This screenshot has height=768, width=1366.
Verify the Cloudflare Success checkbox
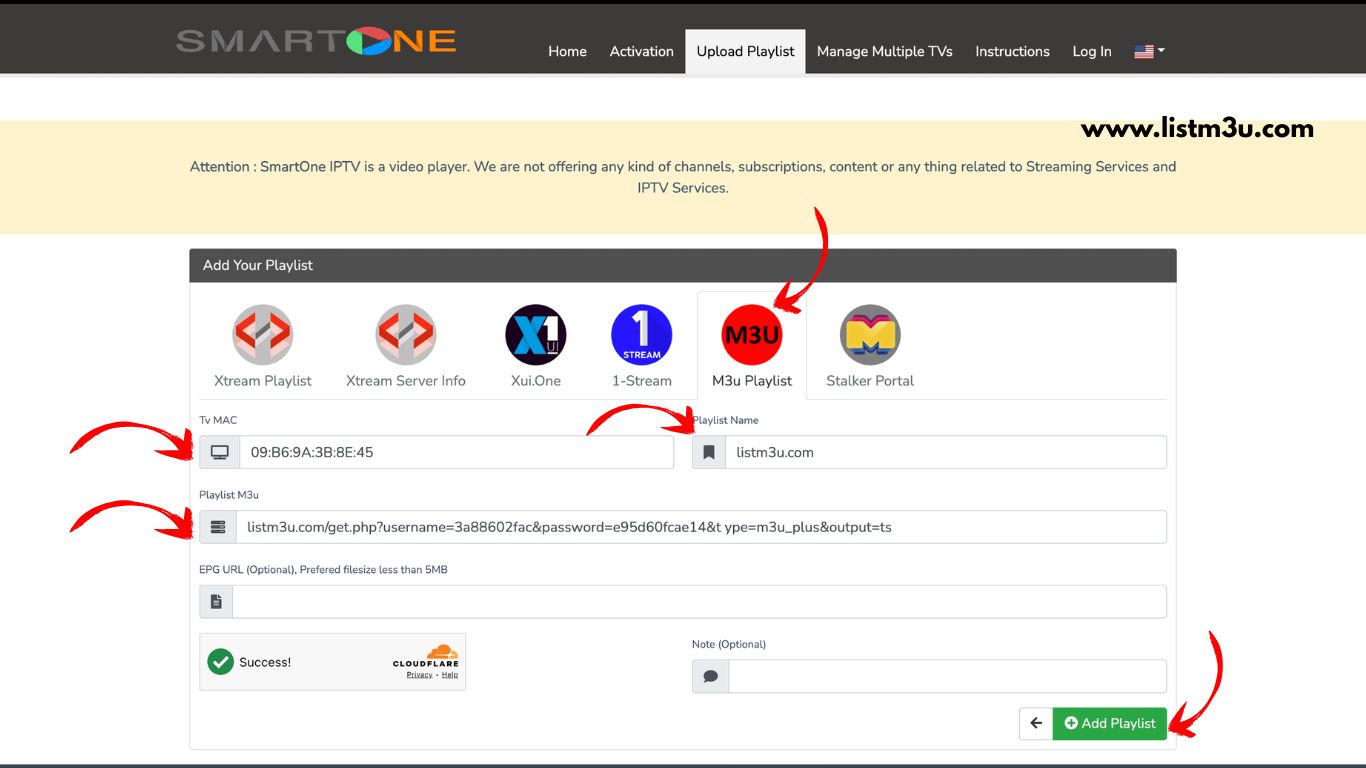(x=219, y=662)
